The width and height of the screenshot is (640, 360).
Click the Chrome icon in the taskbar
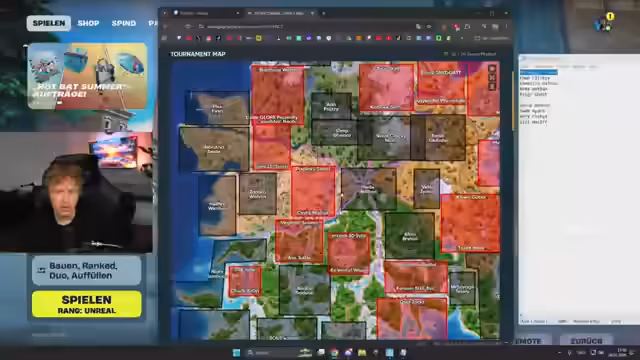pyautogui.click(x=334, y=352)
